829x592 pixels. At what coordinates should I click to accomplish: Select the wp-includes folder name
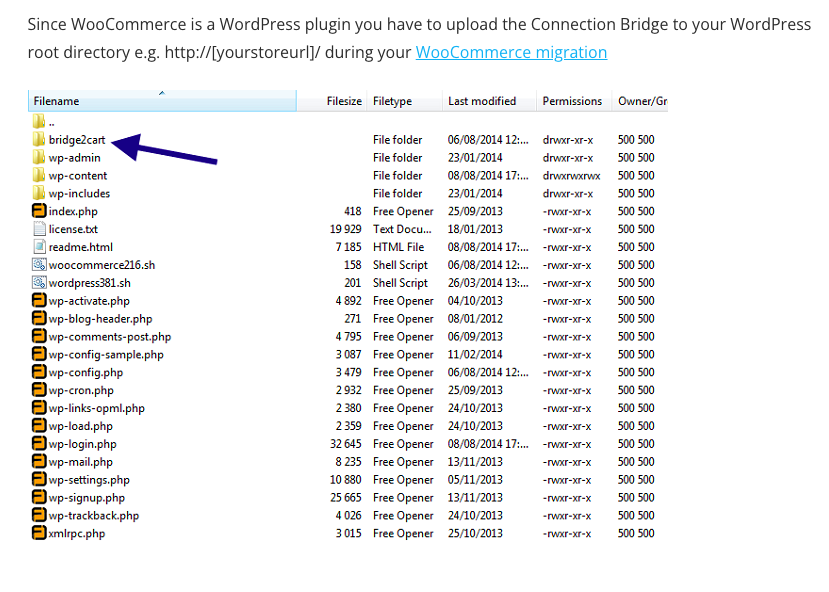click(x=79, y=194)
